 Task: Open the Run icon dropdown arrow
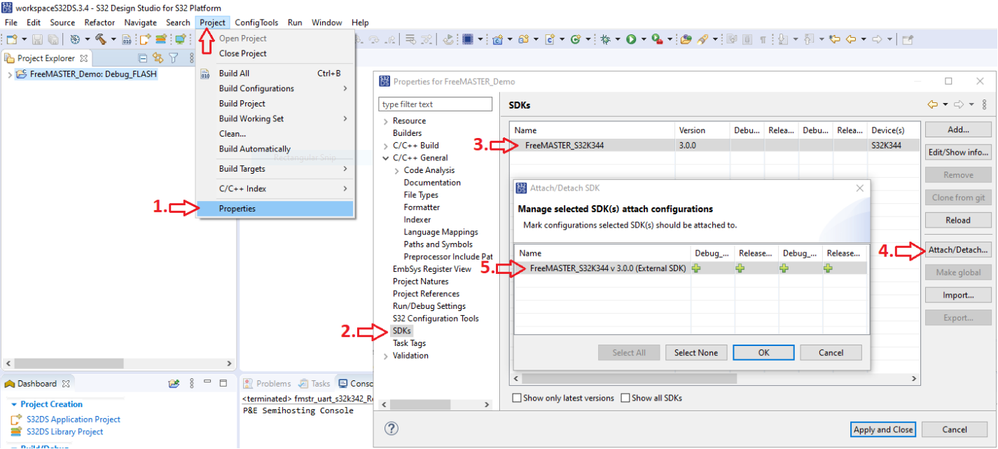(643, 39)
